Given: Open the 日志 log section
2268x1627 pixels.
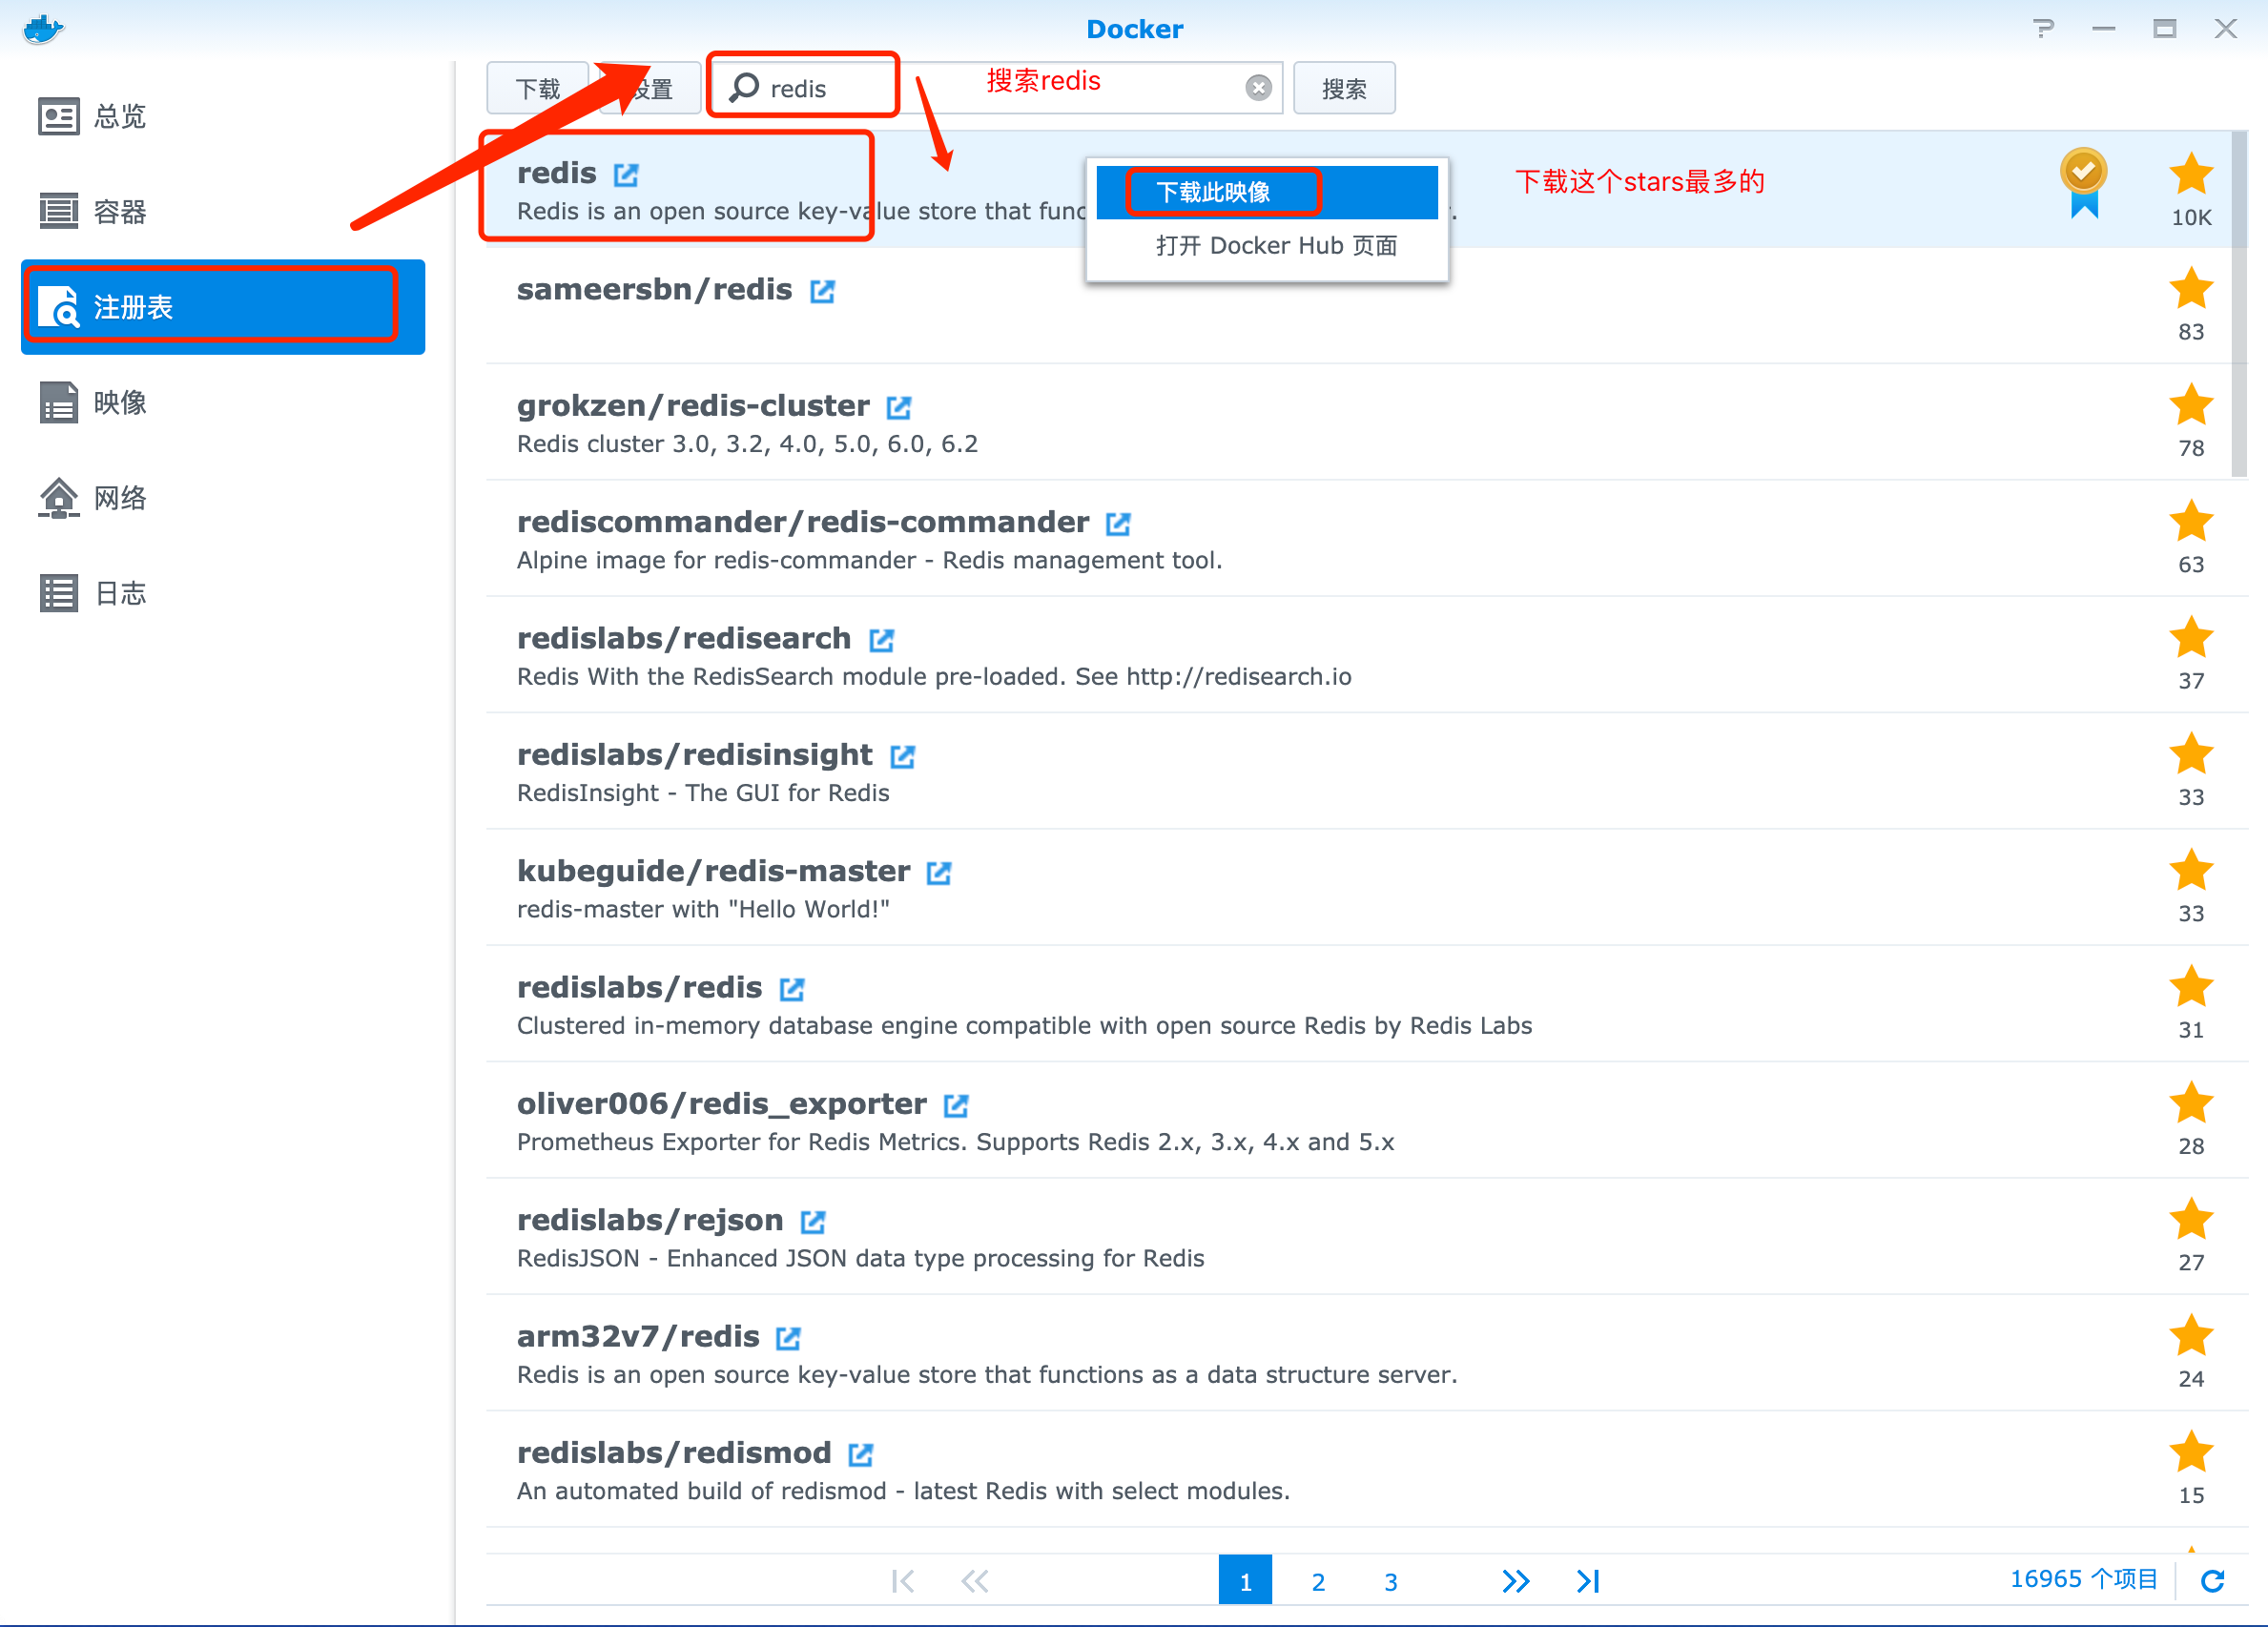Looking at the screenshot, I should [x=120, y=593].
